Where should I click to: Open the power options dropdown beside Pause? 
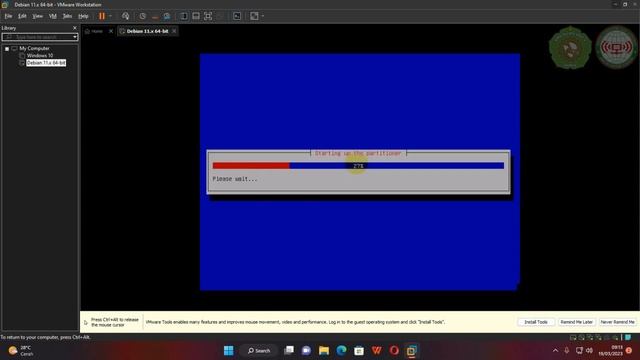111,16
